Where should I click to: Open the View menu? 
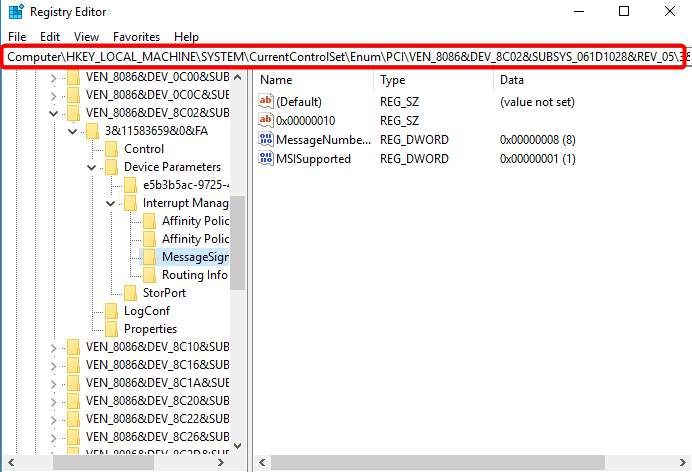point(86,37)
